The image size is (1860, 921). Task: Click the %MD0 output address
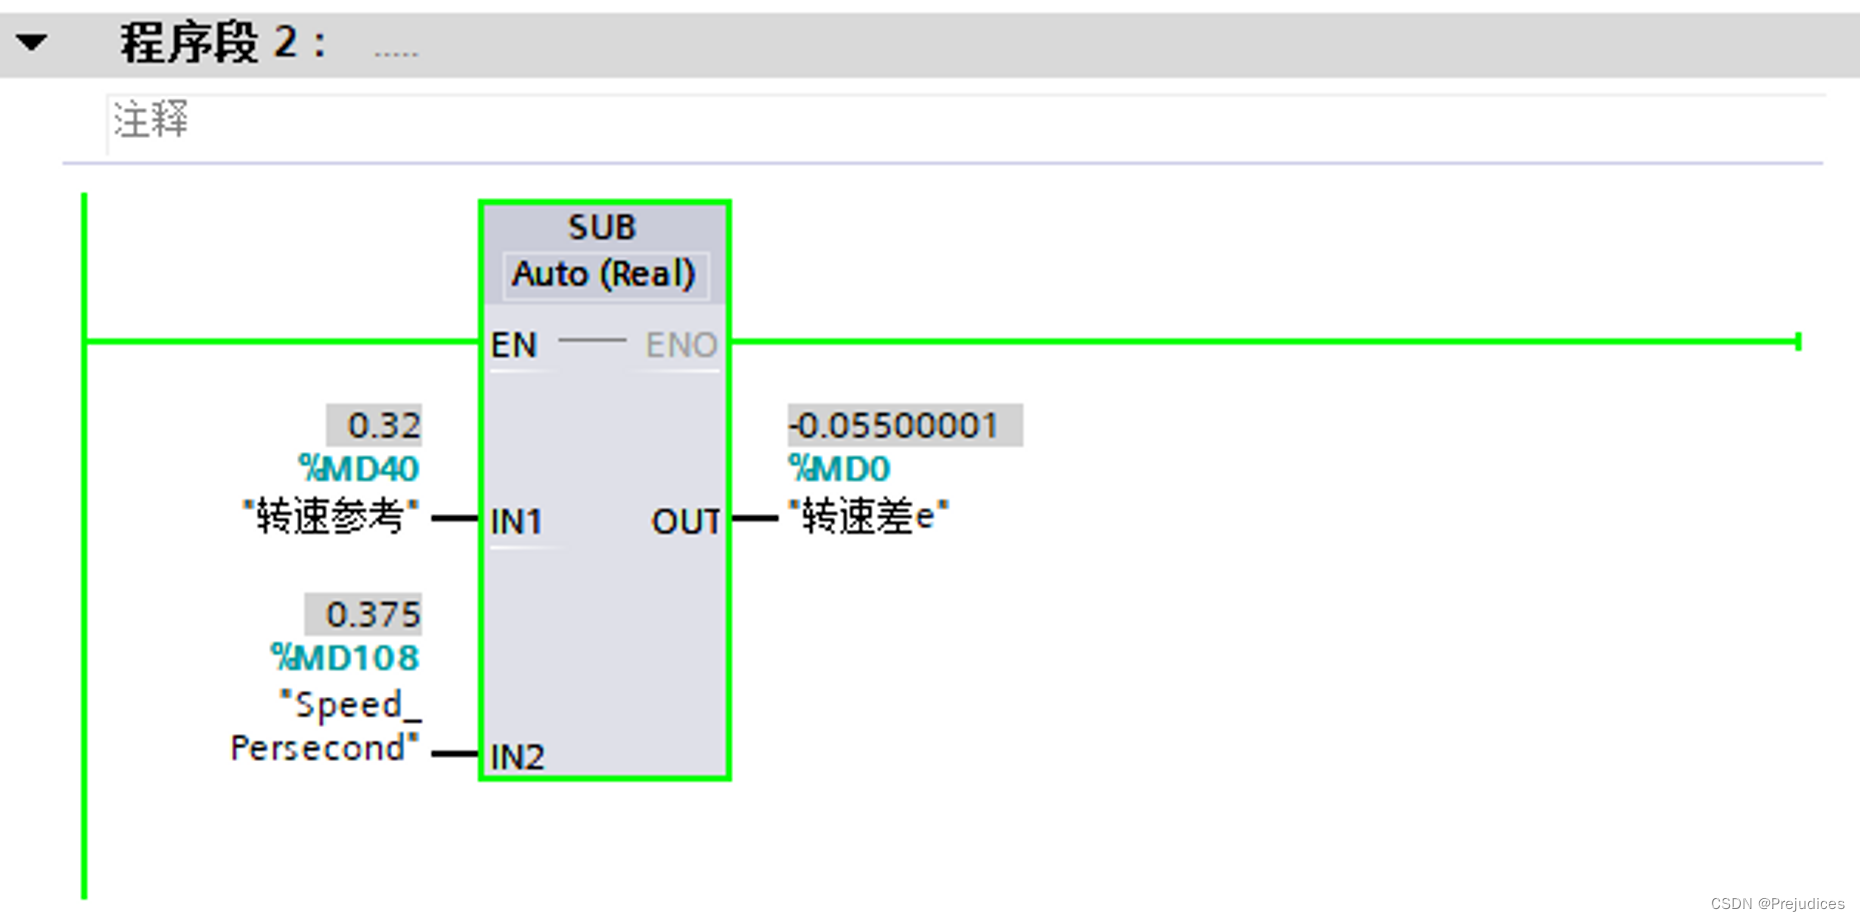tap(839, 468)
